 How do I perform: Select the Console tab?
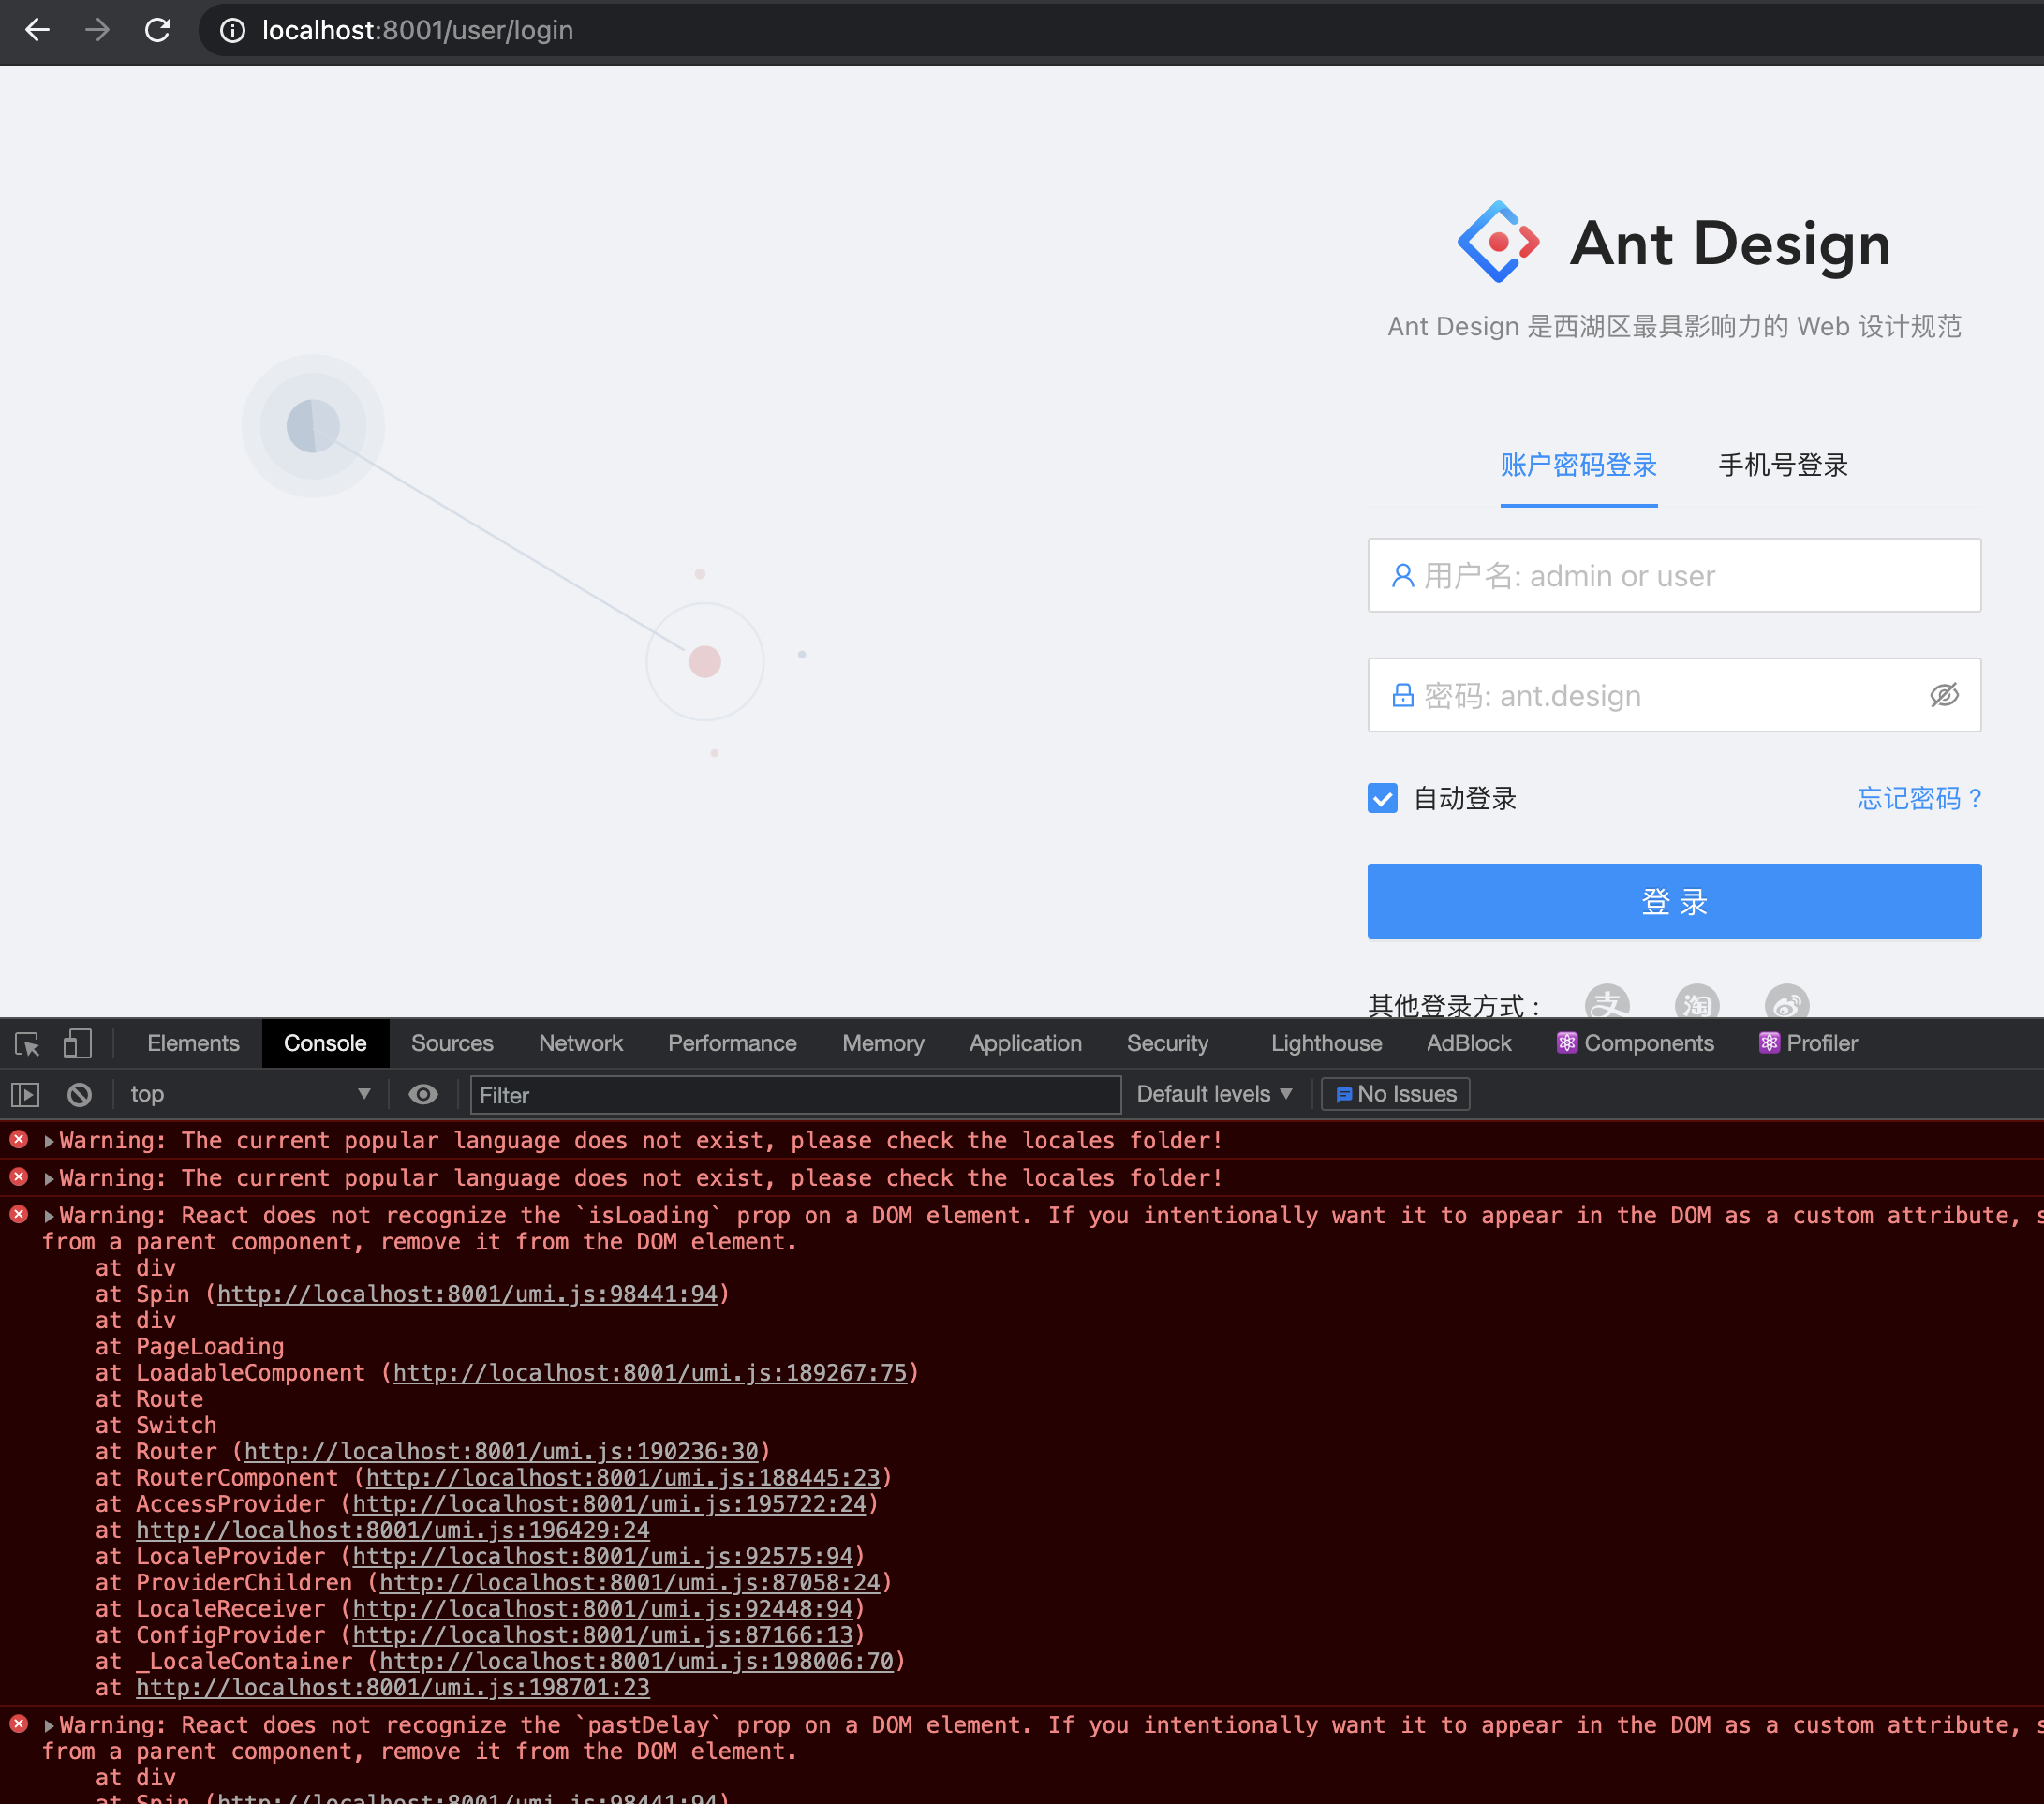(x=325, y=1044)
